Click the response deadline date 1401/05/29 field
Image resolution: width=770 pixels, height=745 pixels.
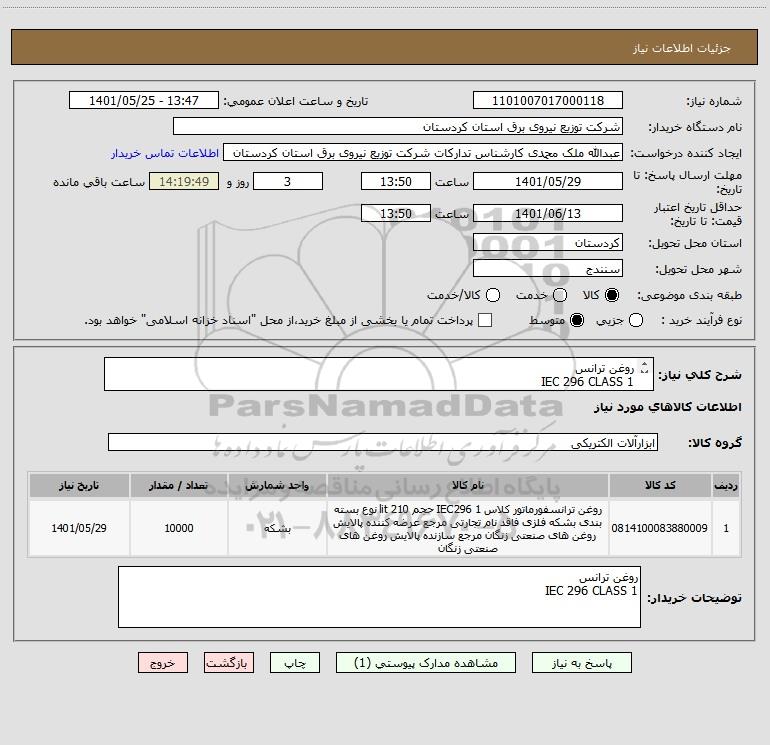[548, 181]
